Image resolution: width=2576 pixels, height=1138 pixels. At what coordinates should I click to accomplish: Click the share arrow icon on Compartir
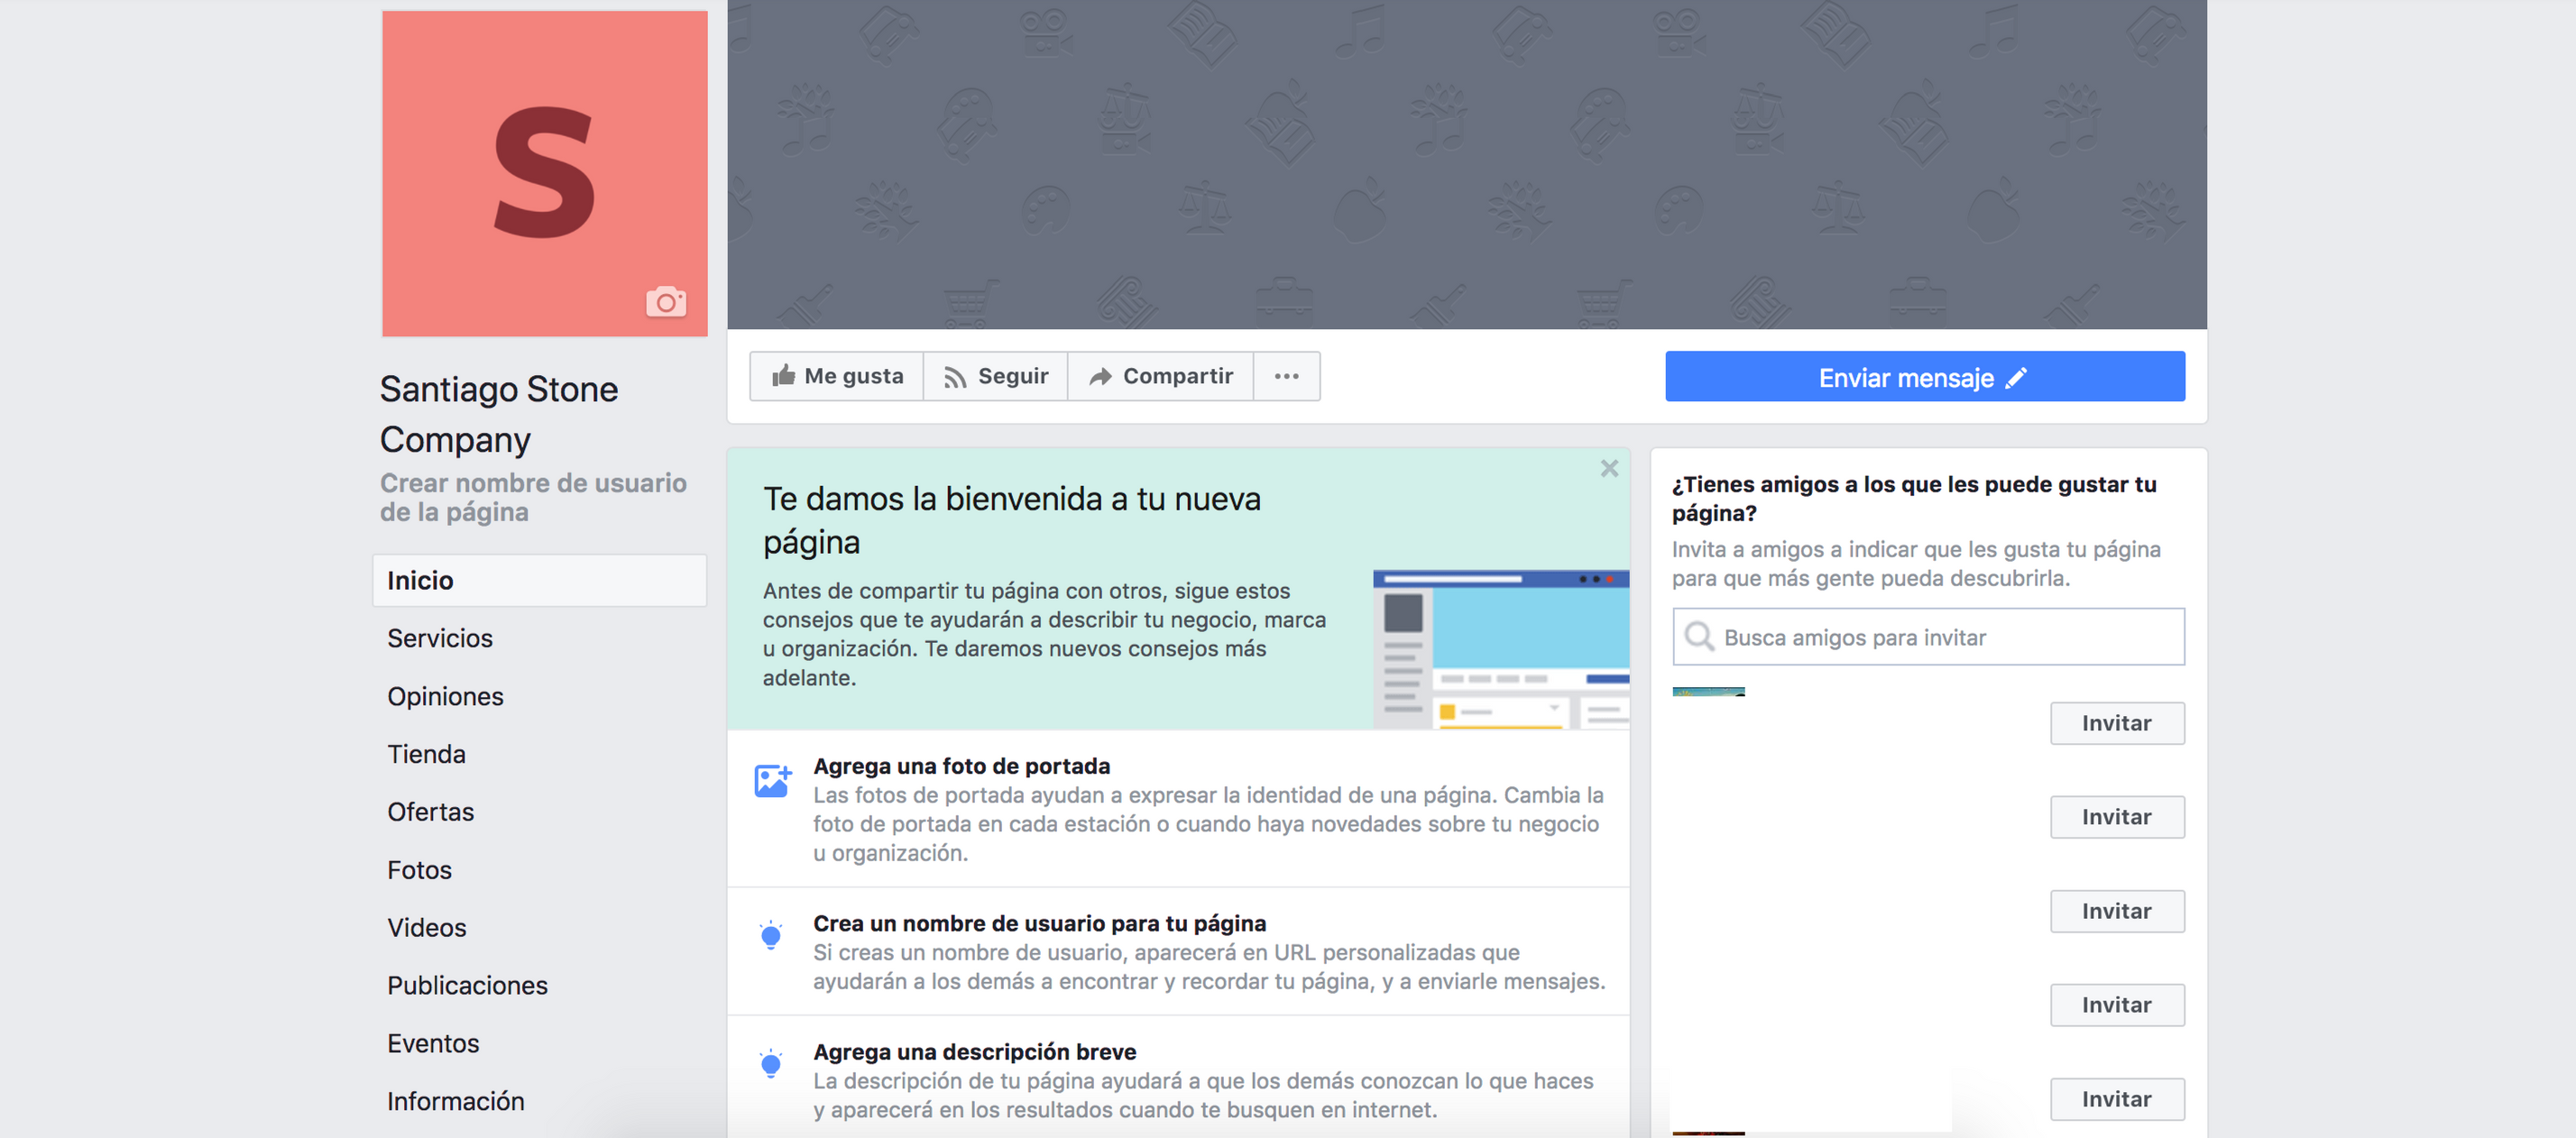(1100, 376)
